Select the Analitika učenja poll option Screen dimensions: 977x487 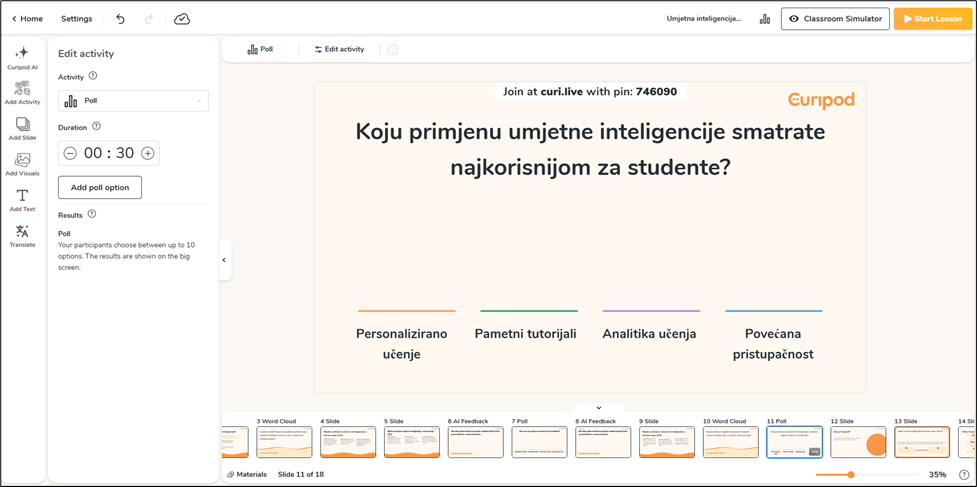pos(649,334)
